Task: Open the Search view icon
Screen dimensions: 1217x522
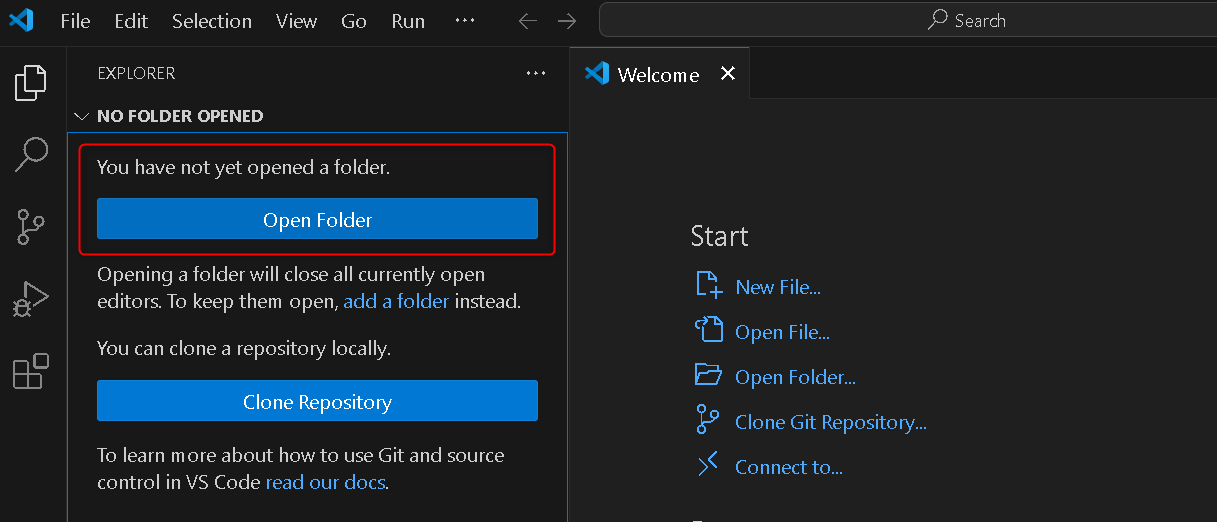Action: click(x=31, y=154)
